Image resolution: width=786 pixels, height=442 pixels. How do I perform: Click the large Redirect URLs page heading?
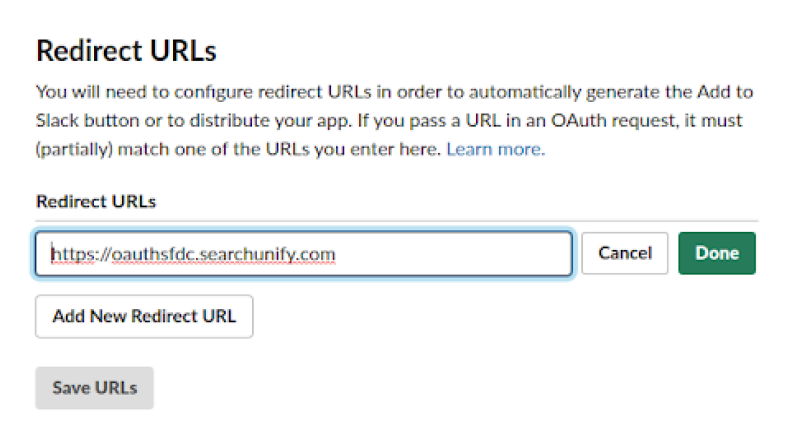click(x=126, y=50)
